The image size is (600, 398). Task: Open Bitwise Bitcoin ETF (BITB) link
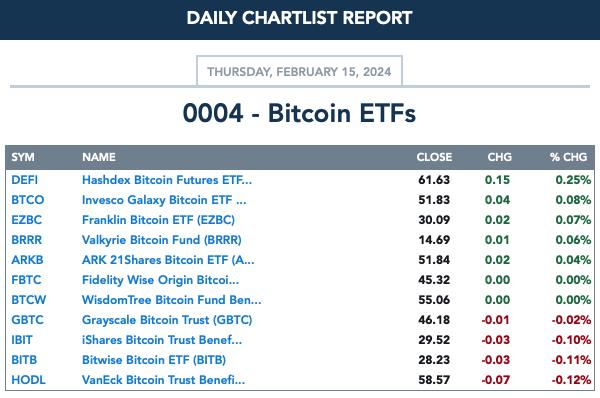154,360
